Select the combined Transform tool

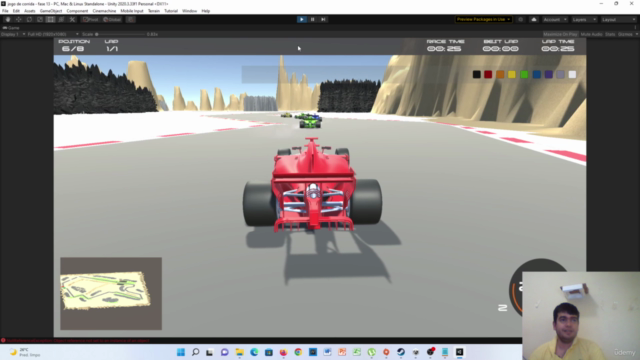61,19
